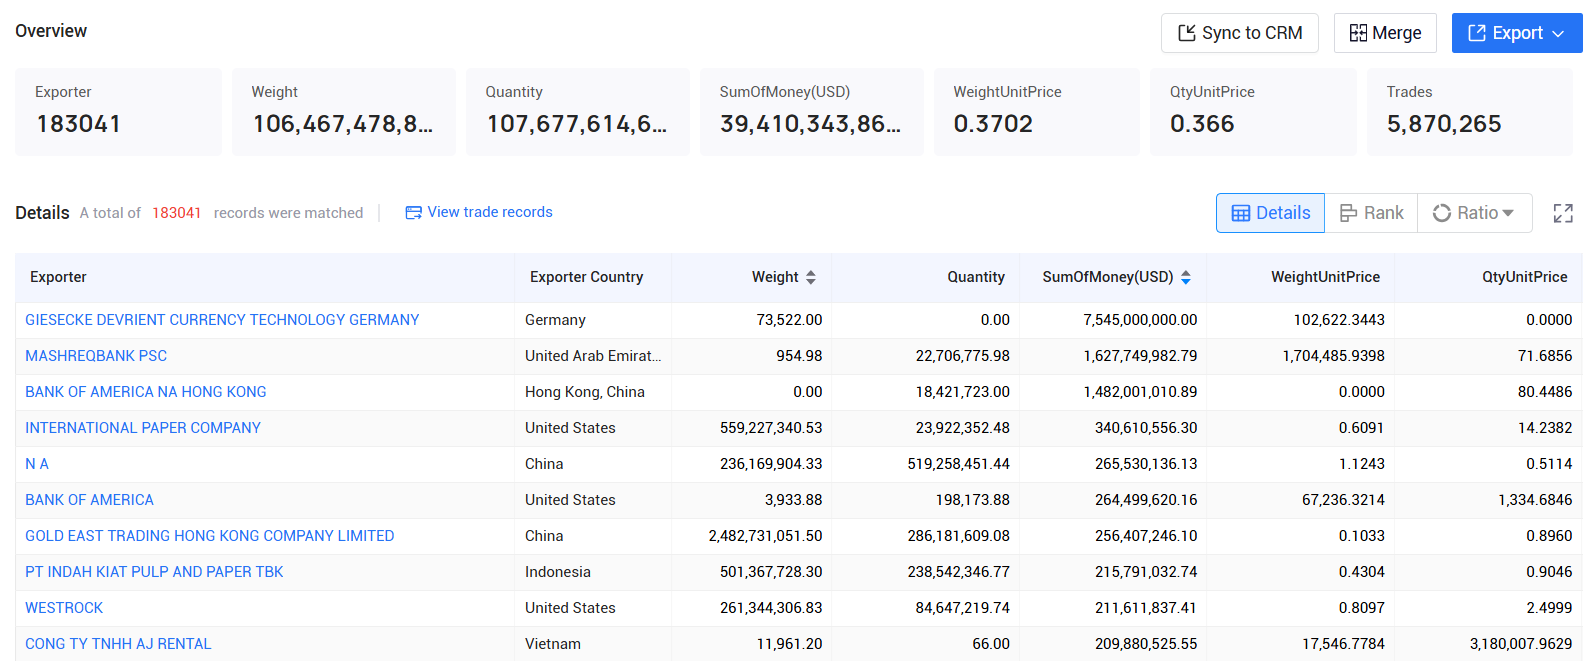Click the United Arab Emirates country cell
Viewport: 1589px width, 661px height.
pyautogui.click(x=593, y=356)
